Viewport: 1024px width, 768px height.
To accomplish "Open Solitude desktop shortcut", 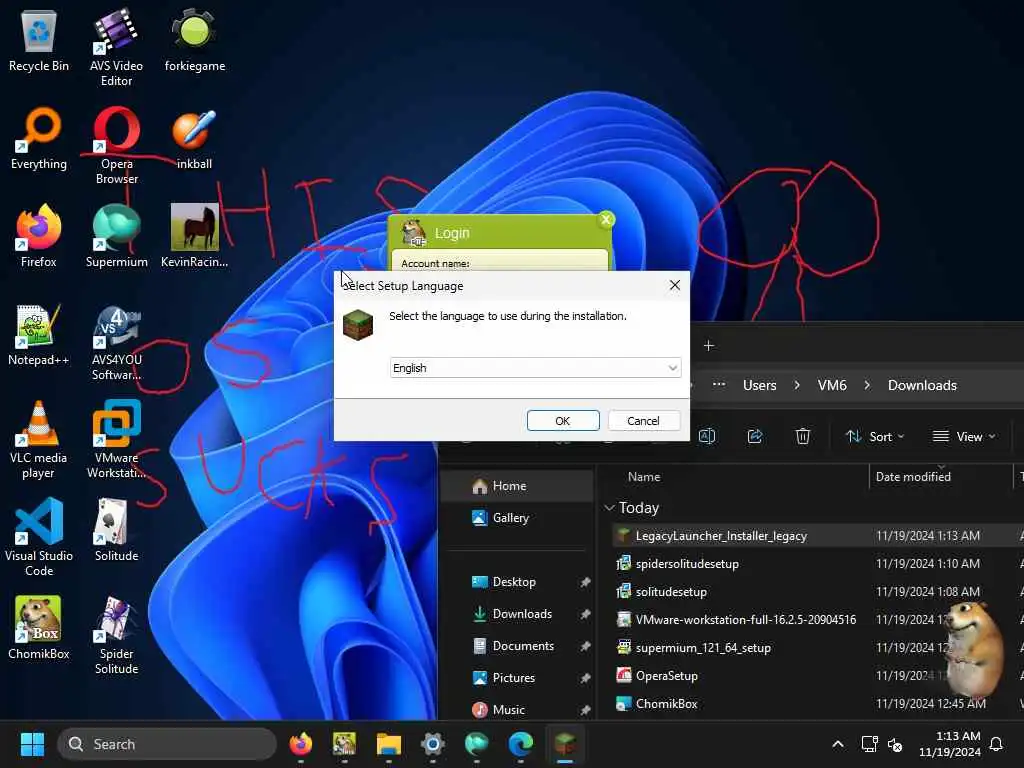I will tap(116, 530).
